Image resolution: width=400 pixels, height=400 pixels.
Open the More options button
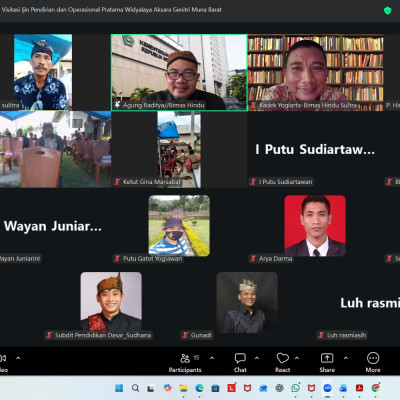(373, 363)
